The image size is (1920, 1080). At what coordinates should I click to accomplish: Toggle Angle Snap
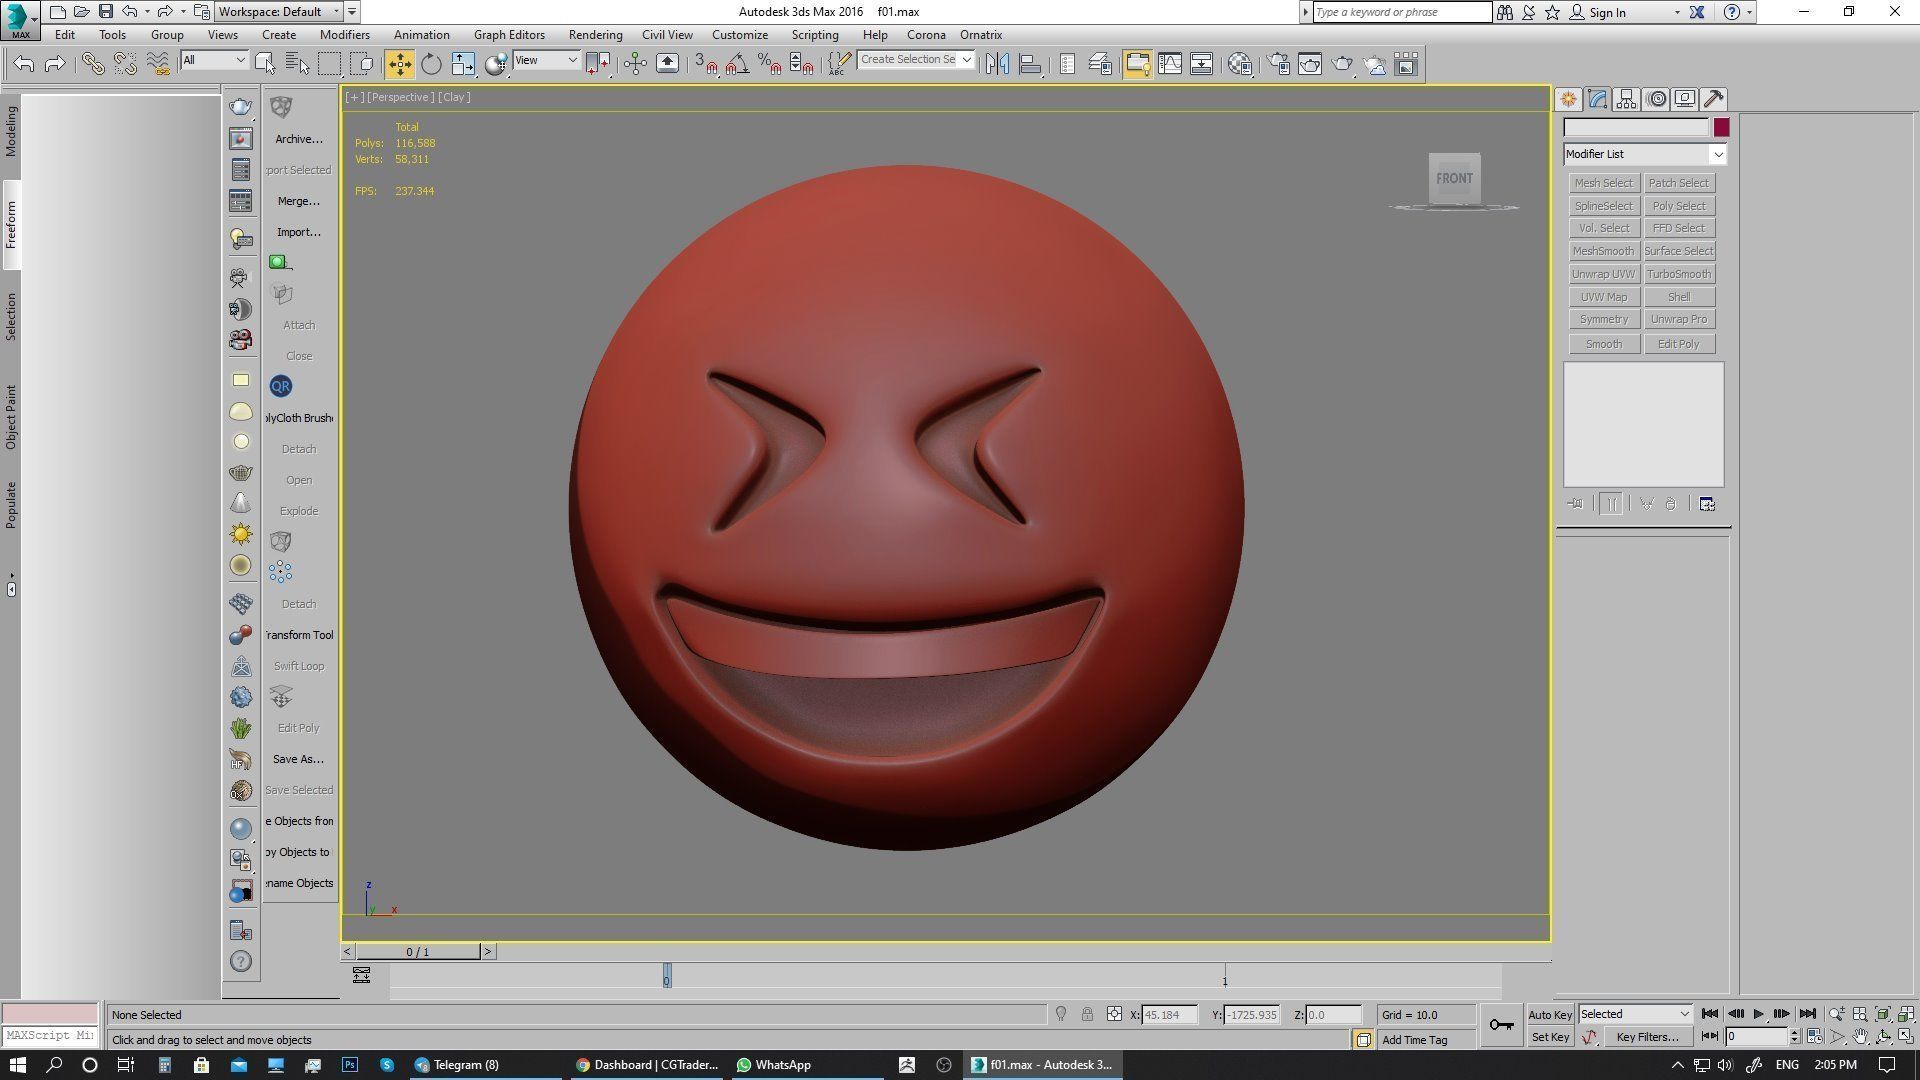point(738,64)
